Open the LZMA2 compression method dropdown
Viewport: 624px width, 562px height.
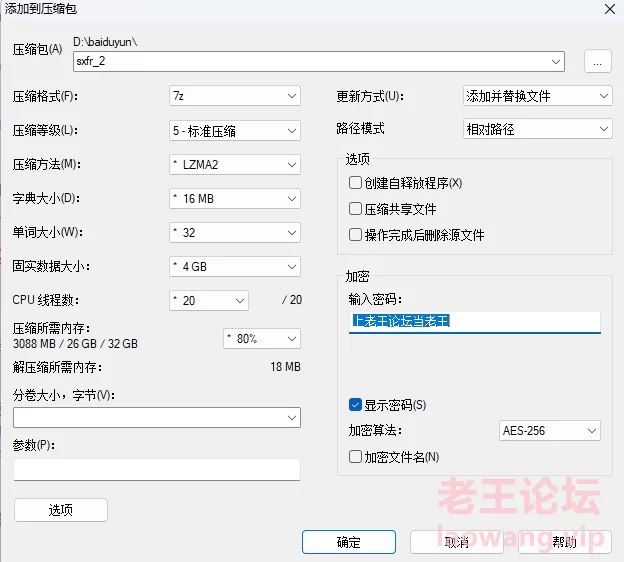coord(234,164)
